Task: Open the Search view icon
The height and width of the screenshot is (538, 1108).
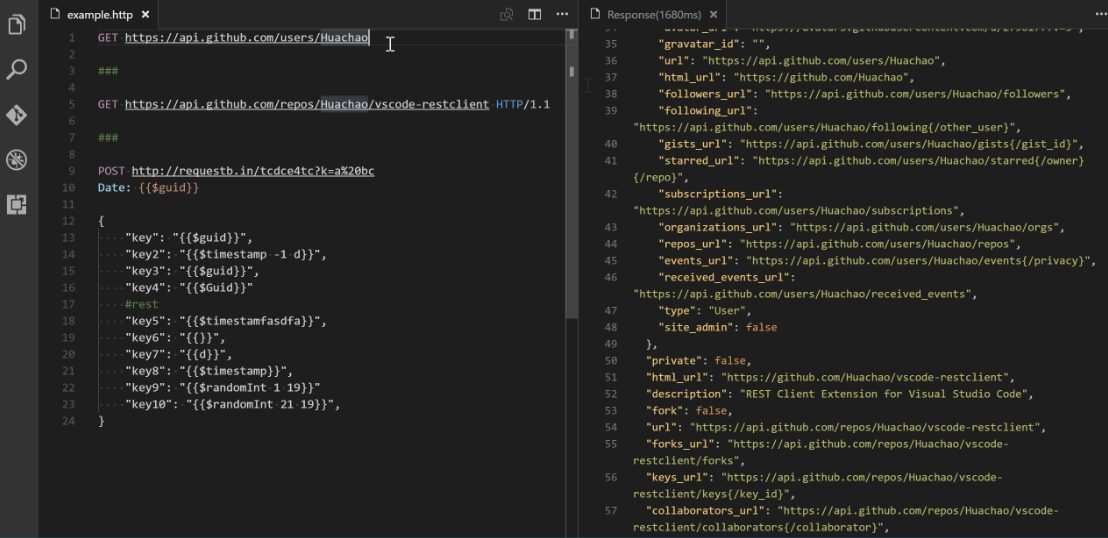Action: tap(17, 69)
